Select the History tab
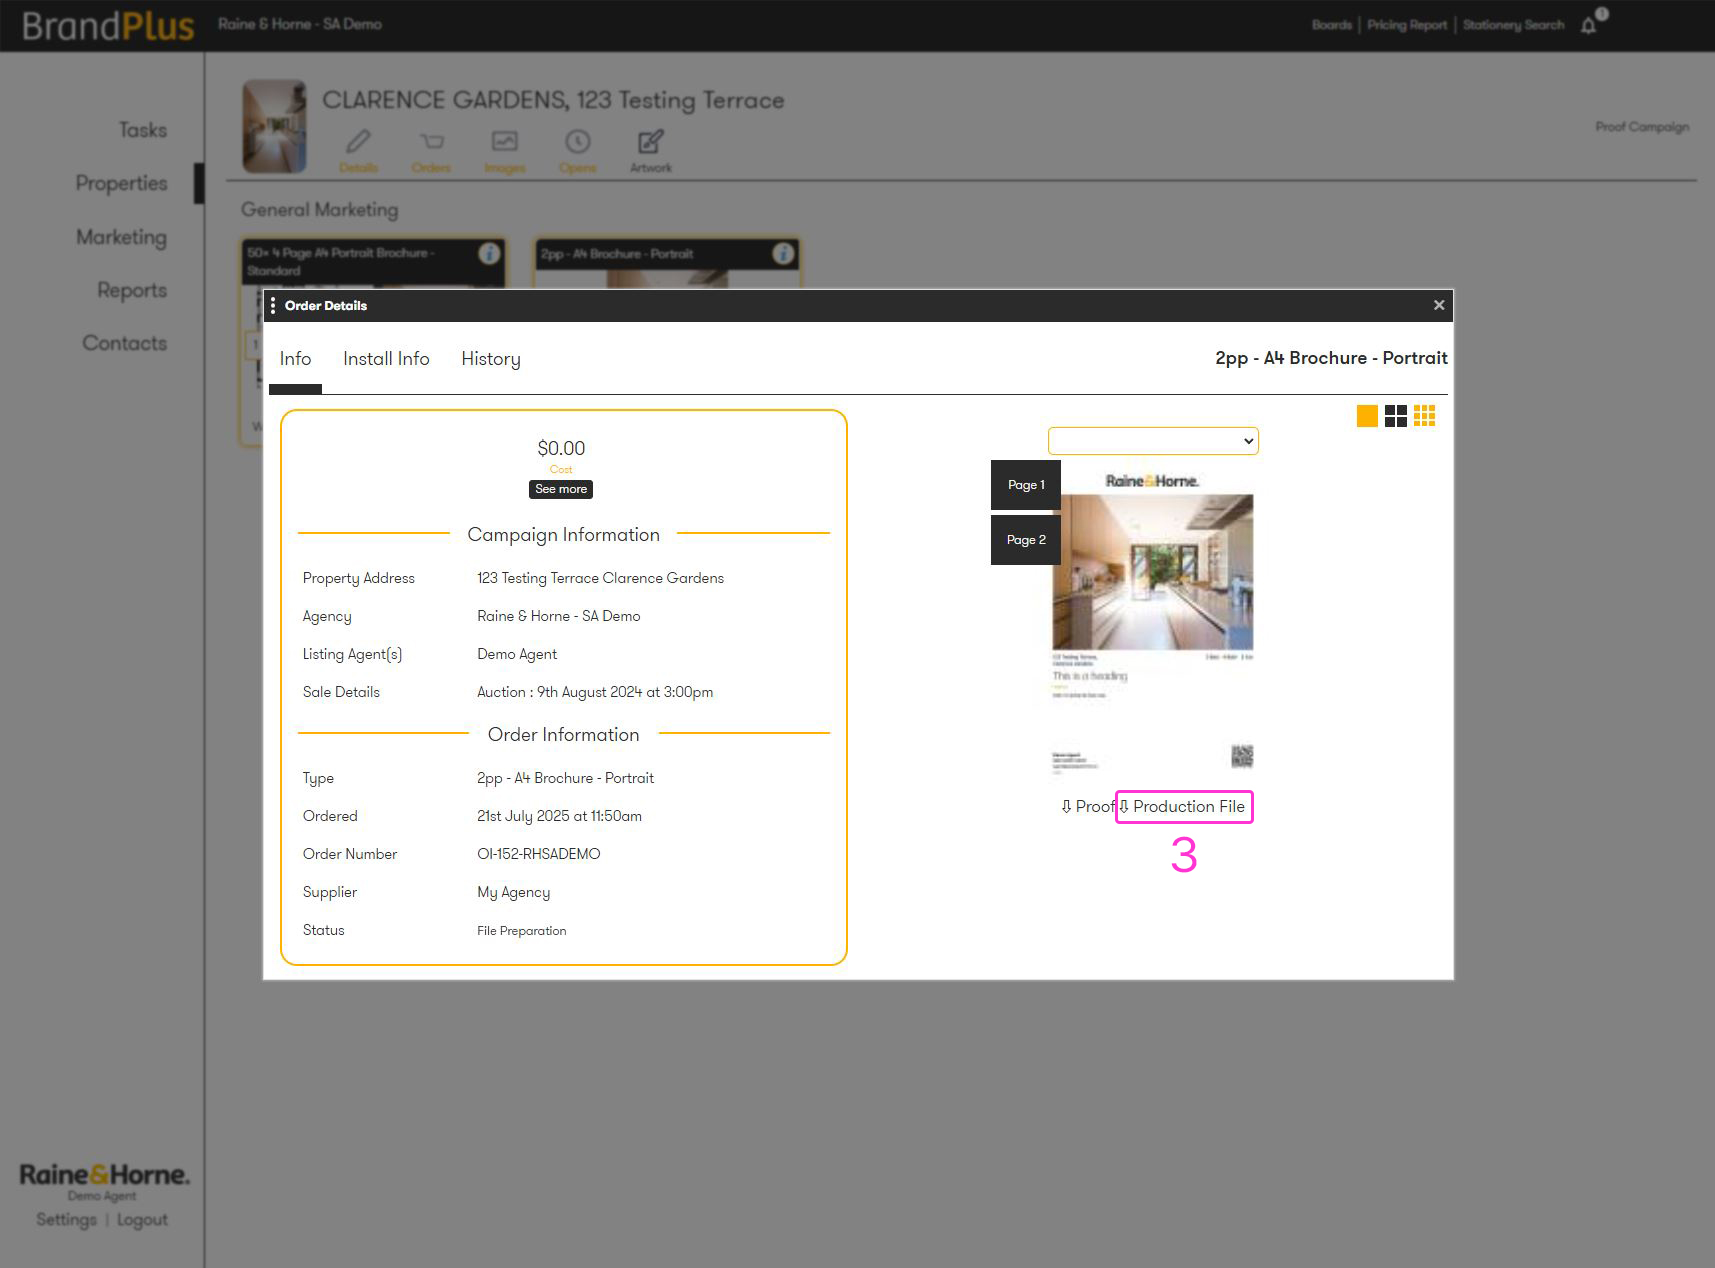Screen dimensions: 1715x1268 tap(491, 359)
